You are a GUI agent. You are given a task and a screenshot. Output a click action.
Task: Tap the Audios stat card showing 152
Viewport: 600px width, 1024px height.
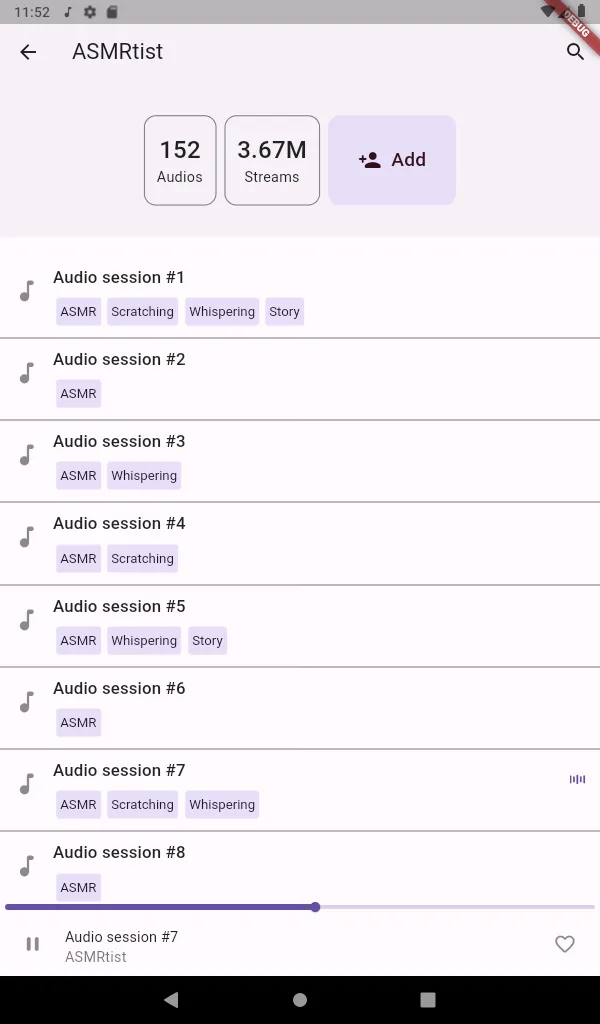coord(180,160)
